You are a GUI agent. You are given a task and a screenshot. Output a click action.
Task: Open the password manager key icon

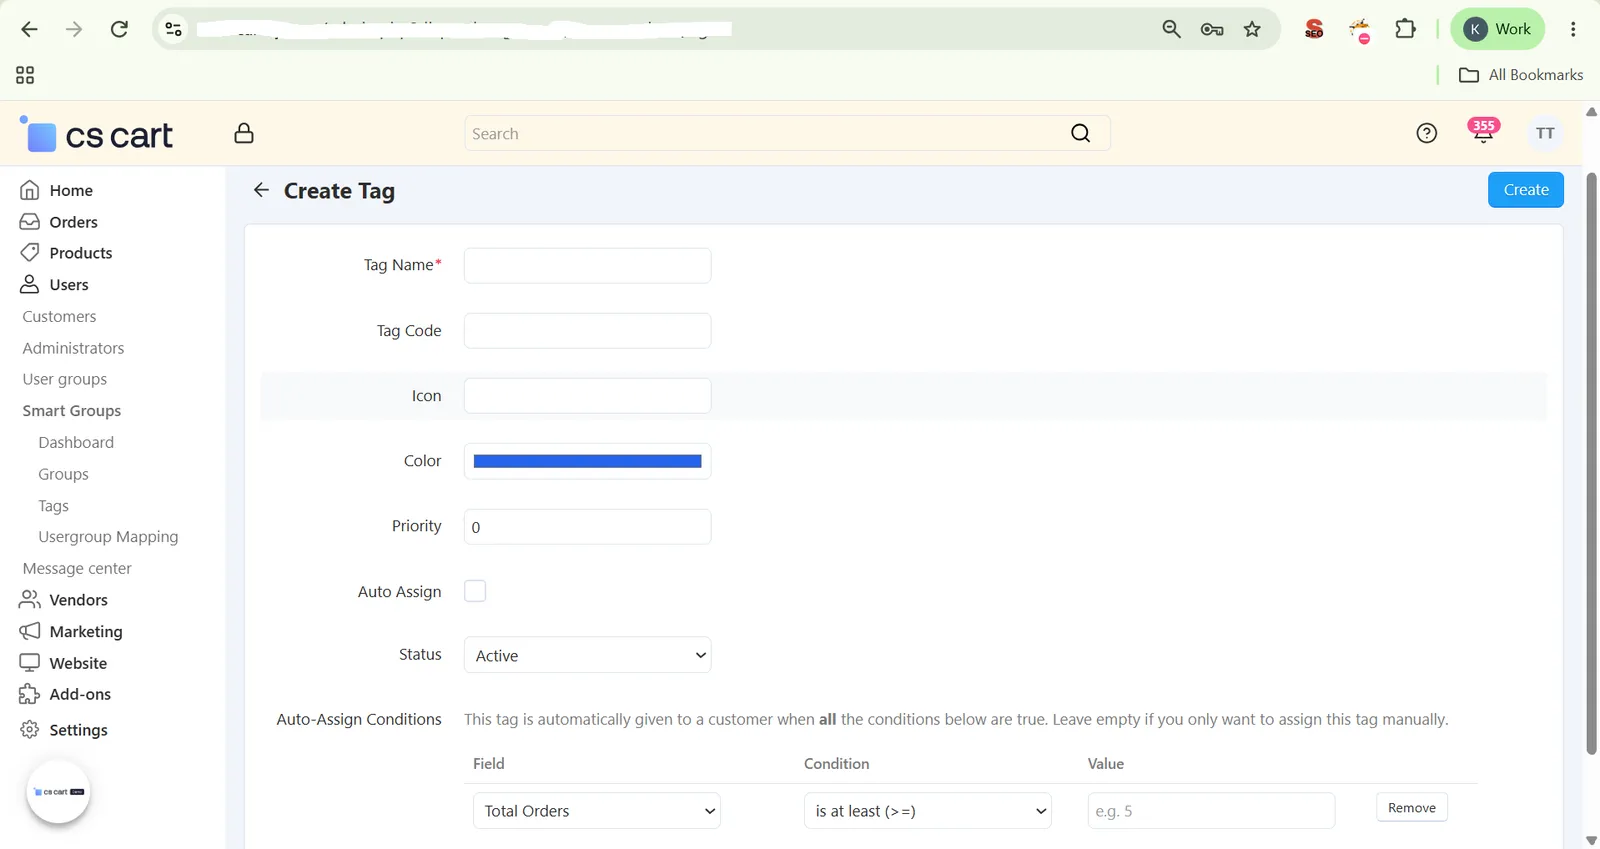(1212, 29)
